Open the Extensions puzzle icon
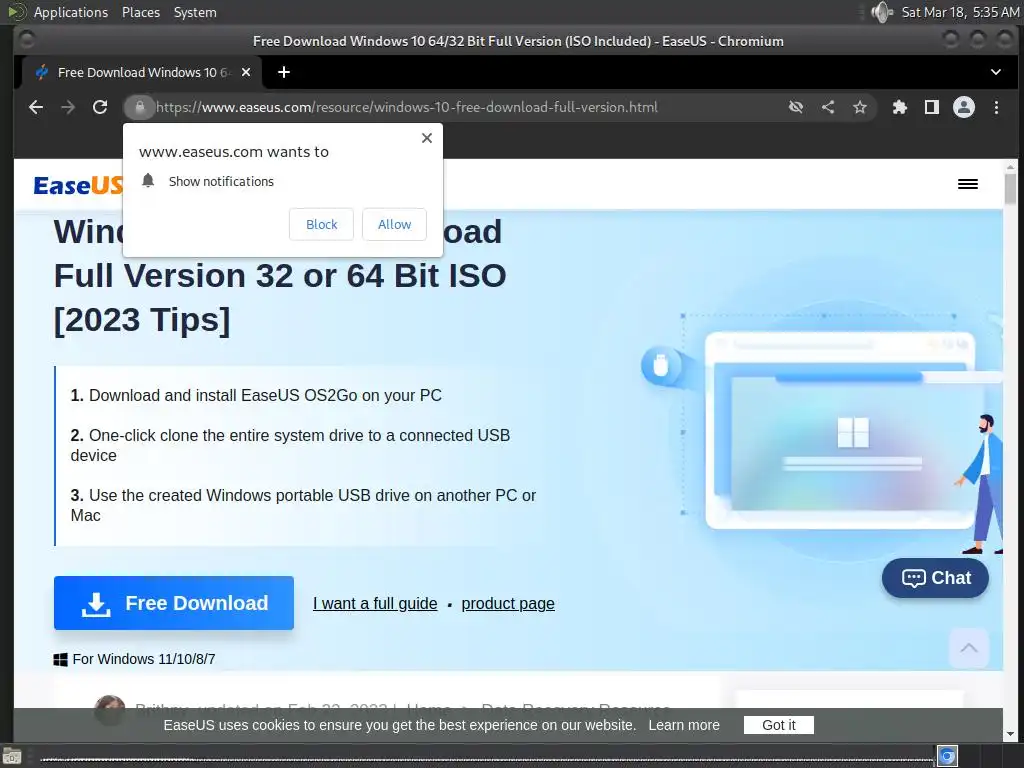The width and height of the screenshot is (1024, 768). 899,107
